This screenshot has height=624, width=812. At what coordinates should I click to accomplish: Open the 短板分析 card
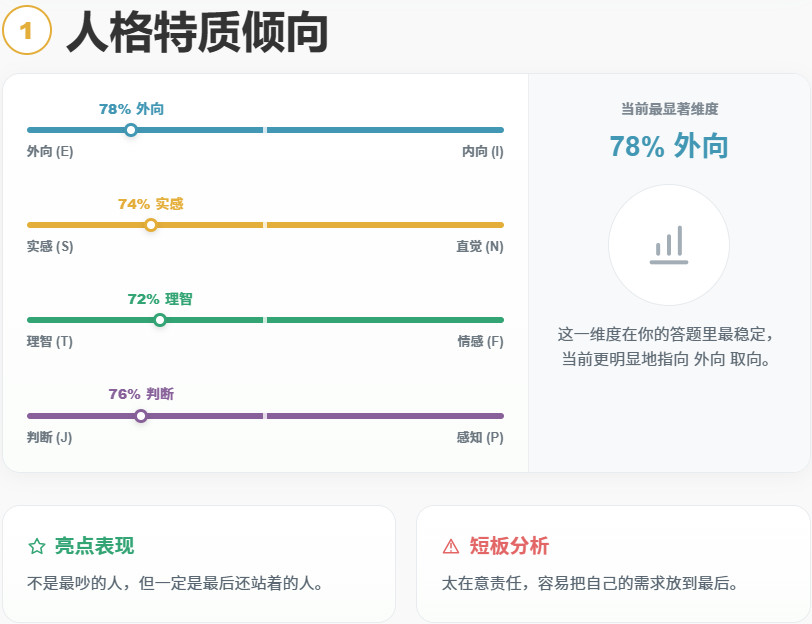pos(610,560)
